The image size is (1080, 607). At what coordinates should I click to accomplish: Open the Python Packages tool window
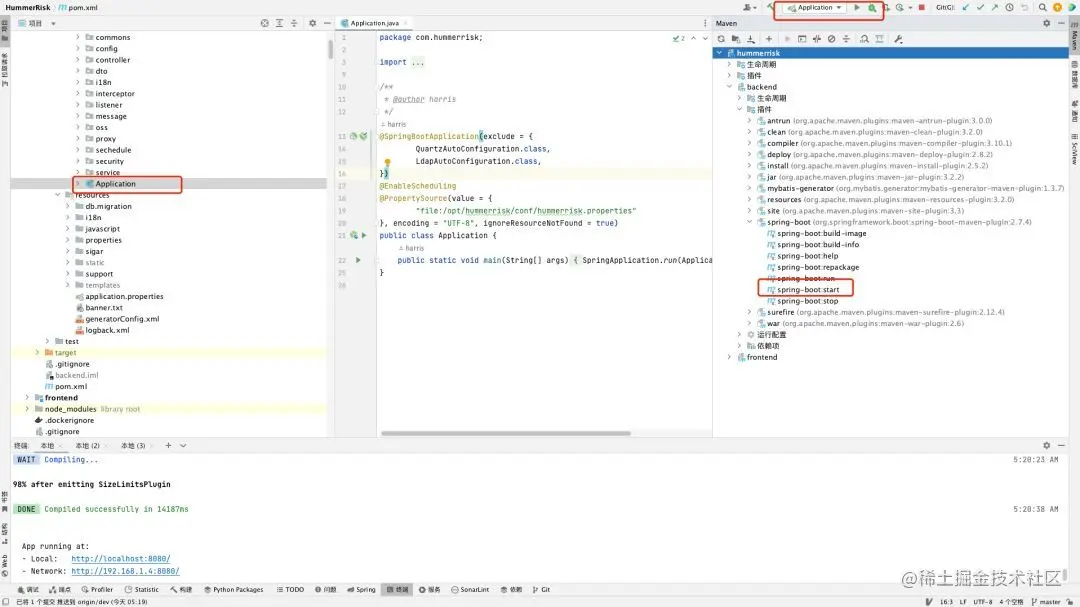233,590
